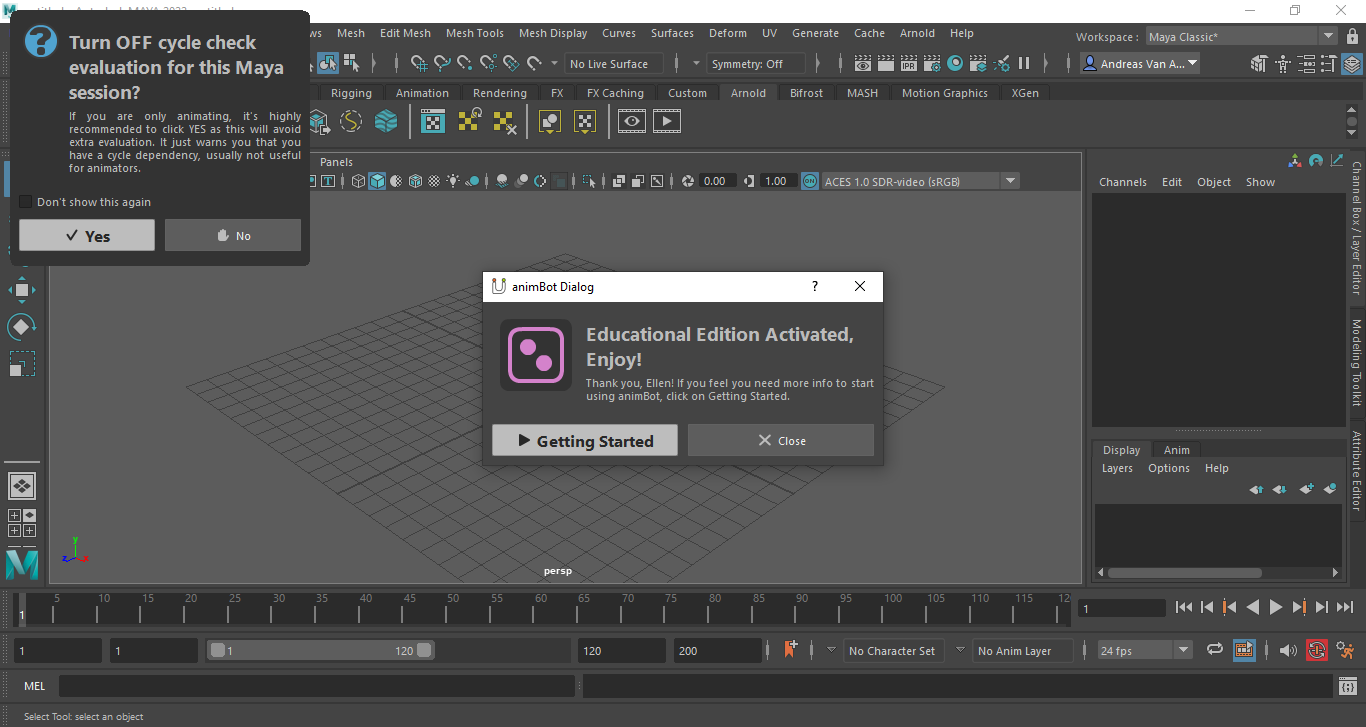1366x727 pixels.
Task: Click the set key bookmark icon
Action: pos(791,650)
